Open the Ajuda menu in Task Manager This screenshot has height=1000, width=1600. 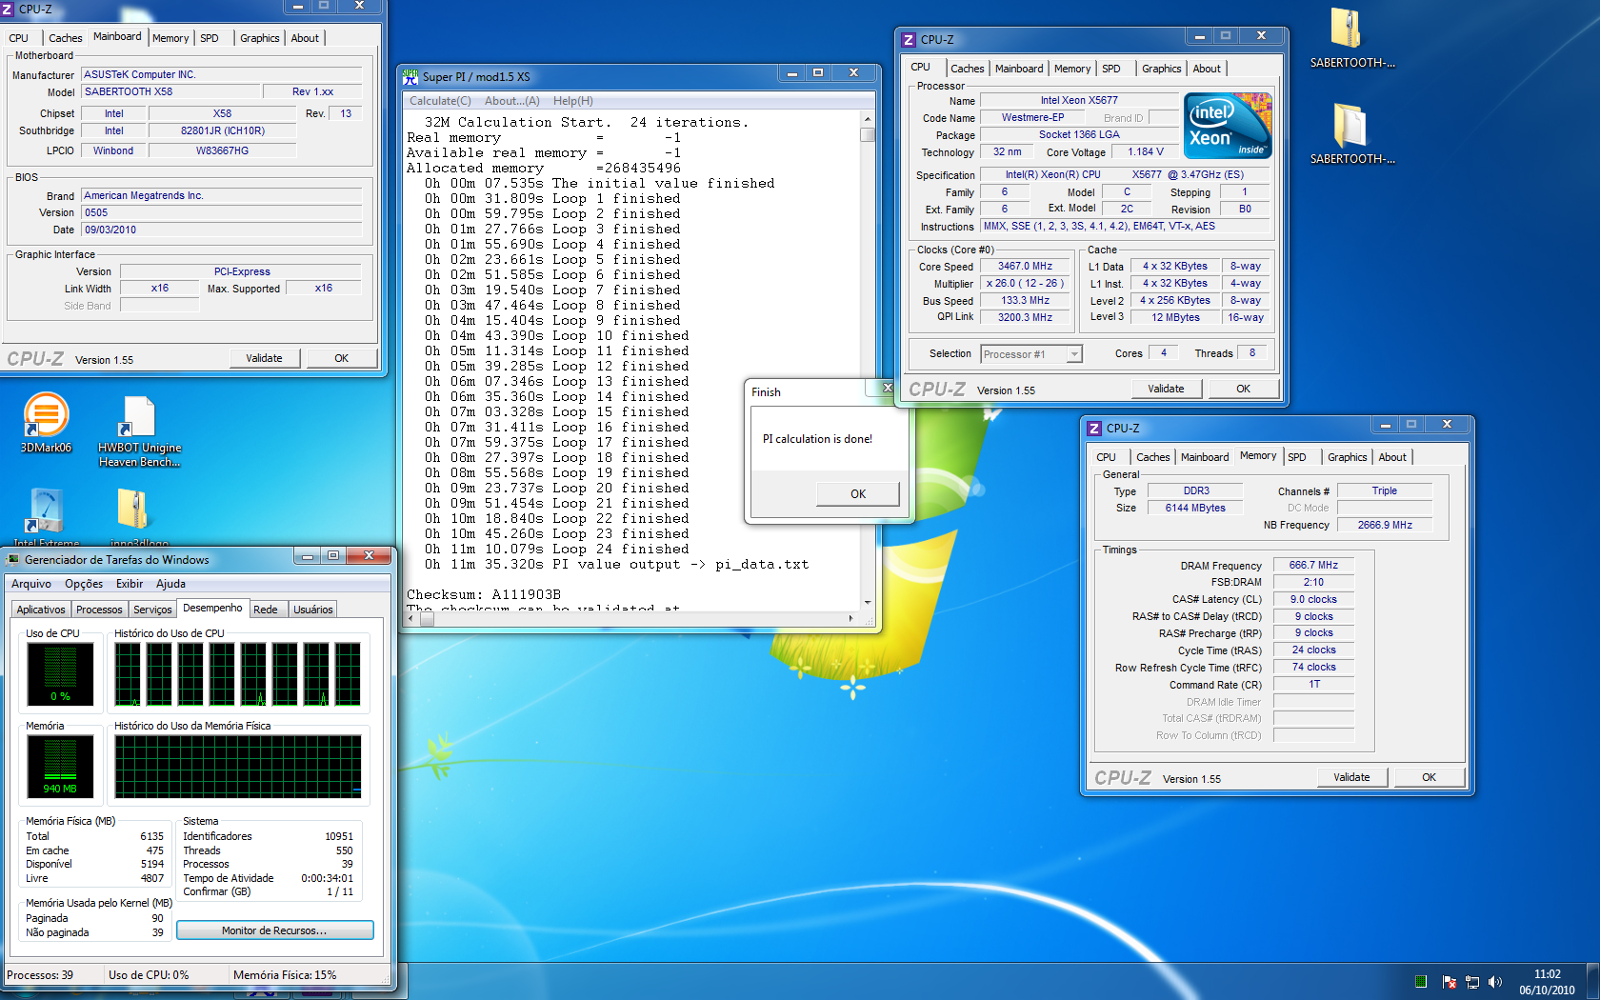[170, 584]
